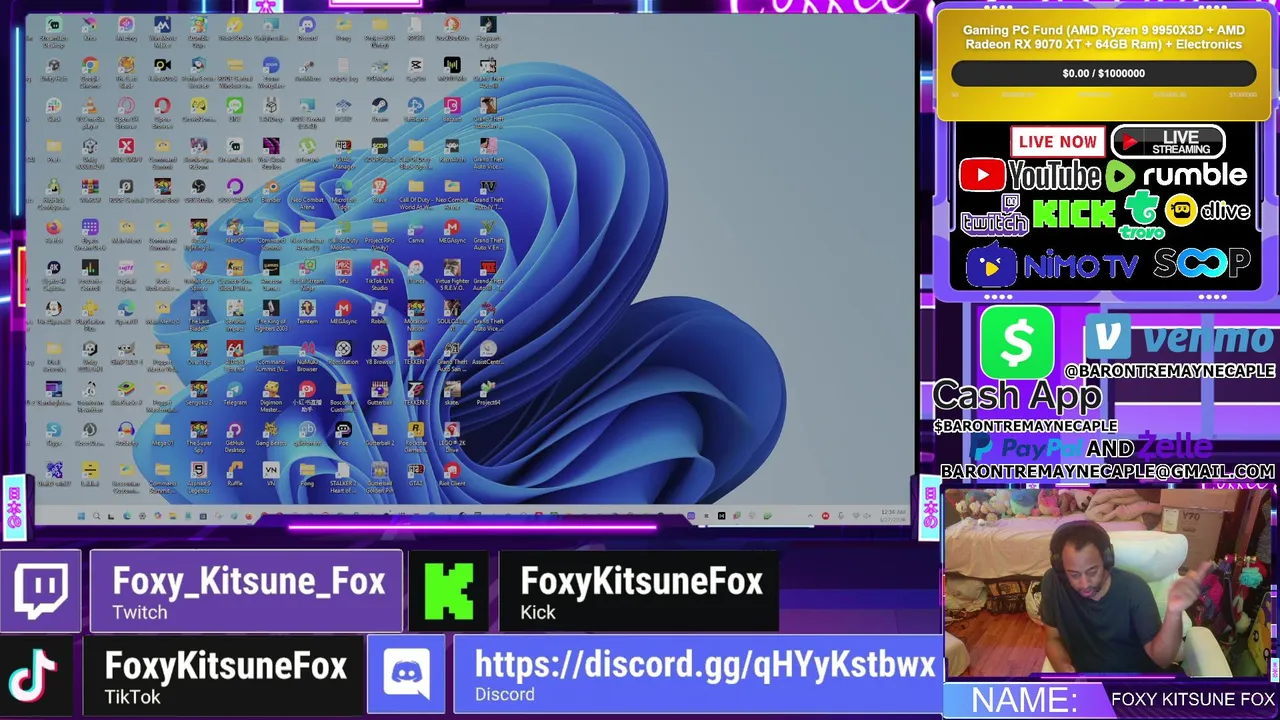The height and width of the screenshot is (720, 1280).
Task: Click the Windows Start button on taskbar
Action: coord(81,516)
